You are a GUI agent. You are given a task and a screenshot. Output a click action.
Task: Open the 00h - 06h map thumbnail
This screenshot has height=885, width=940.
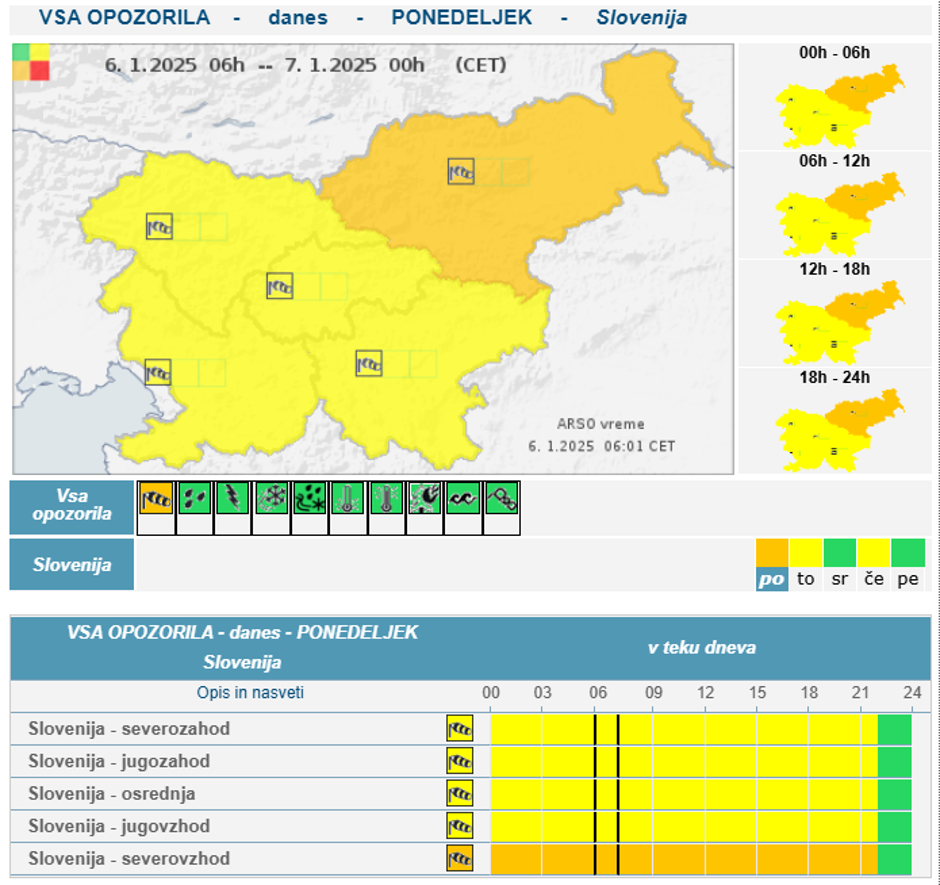835,102
